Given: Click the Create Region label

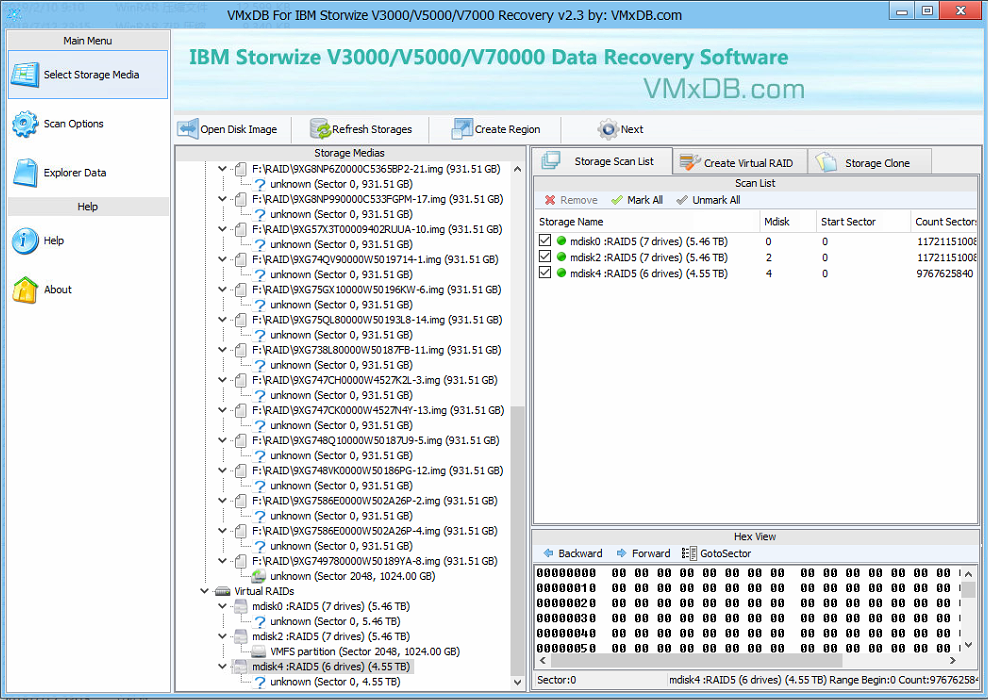Looking at the screenshot, I should click(507, 129).
